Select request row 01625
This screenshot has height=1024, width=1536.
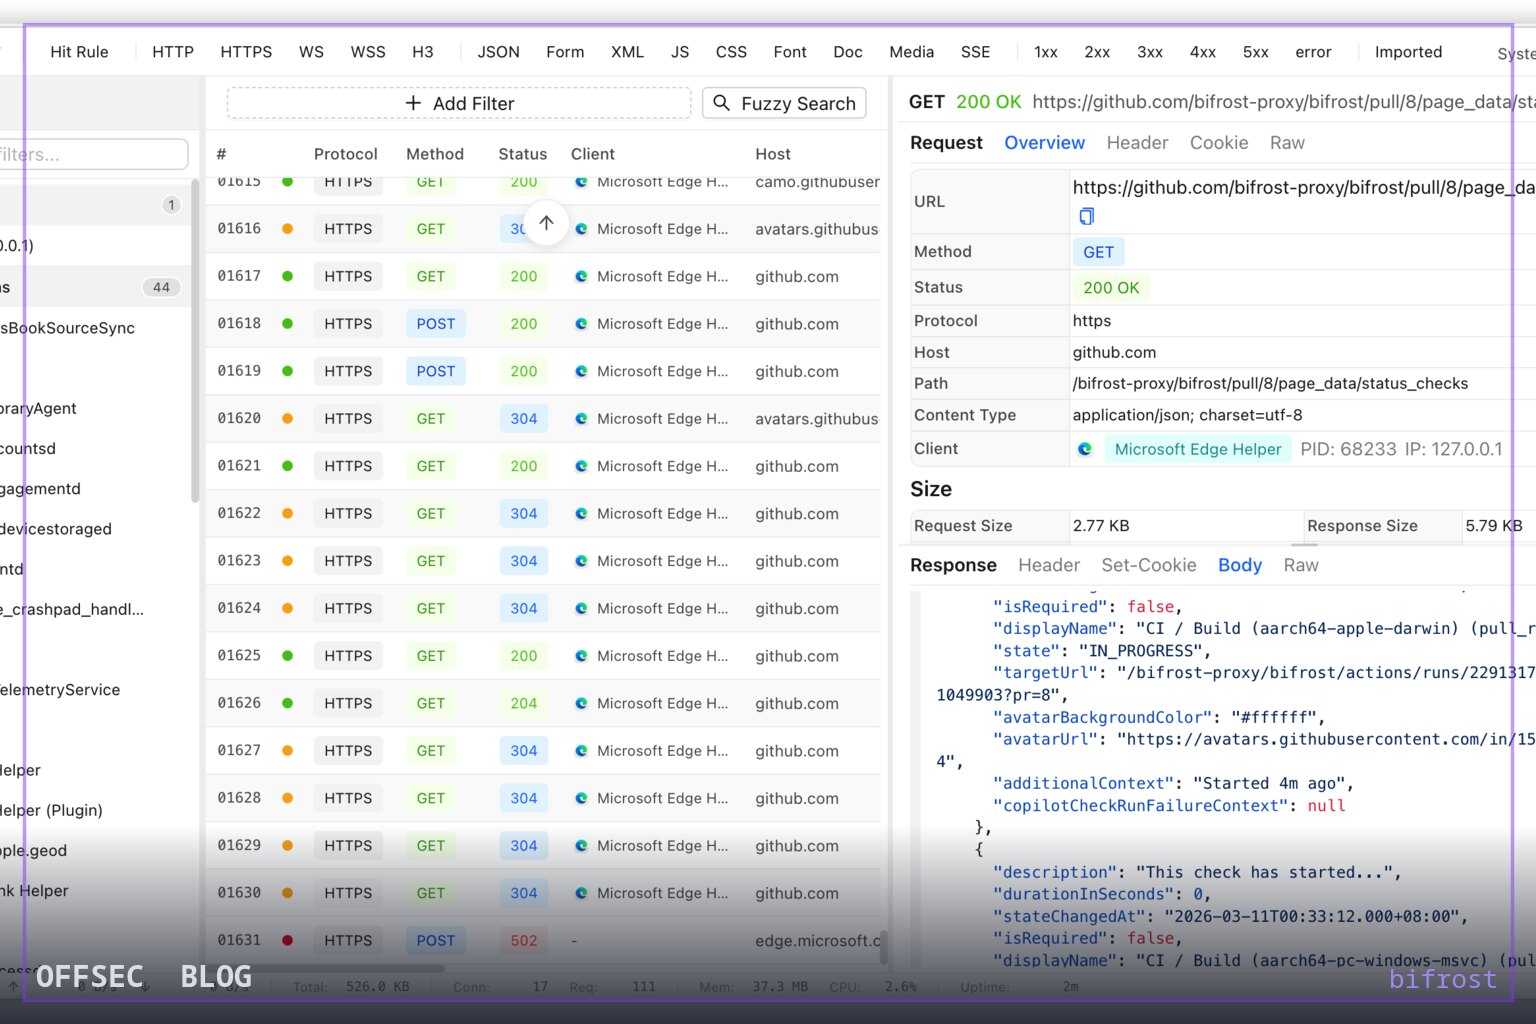pos(543,656)
